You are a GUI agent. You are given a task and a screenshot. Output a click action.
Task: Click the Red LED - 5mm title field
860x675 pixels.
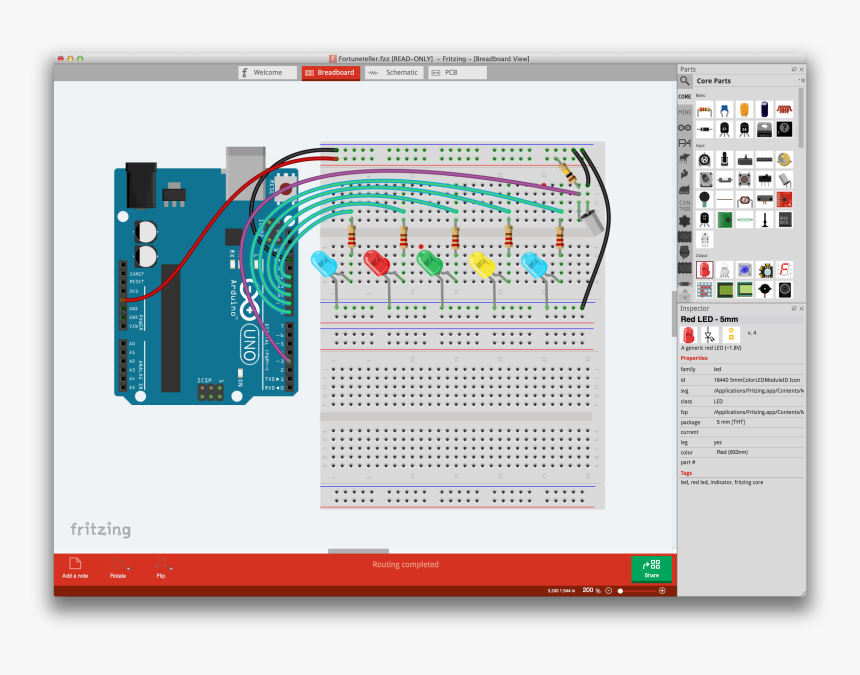[x=742, y=319]
